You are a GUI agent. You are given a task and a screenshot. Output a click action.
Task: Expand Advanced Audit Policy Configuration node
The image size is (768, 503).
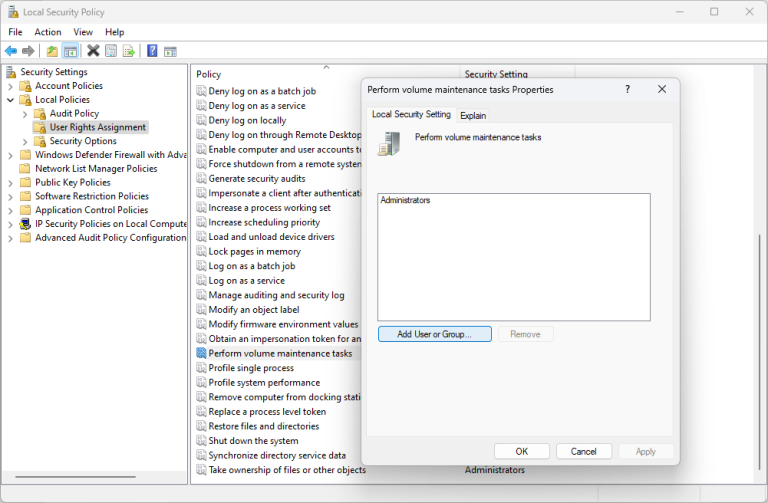coord(11,239)
